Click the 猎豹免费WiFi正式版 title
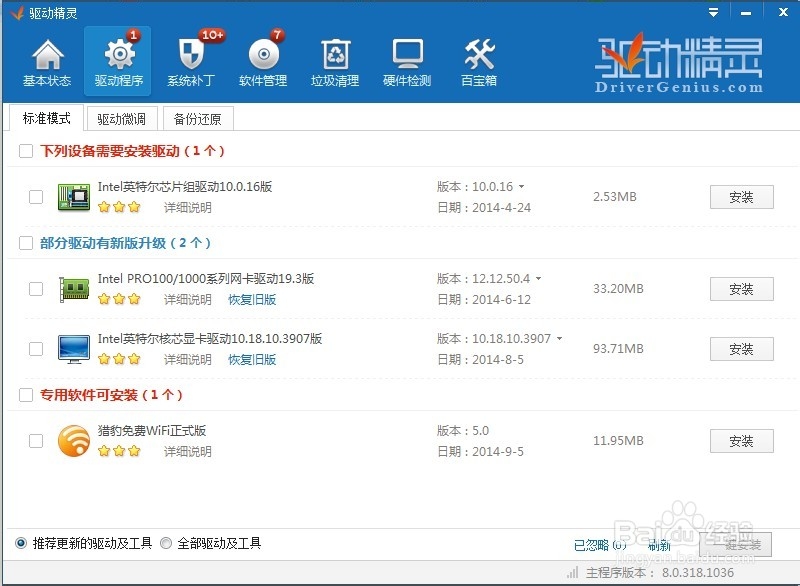The height and width of the screenshot is (586, 800). click(152, 430)
